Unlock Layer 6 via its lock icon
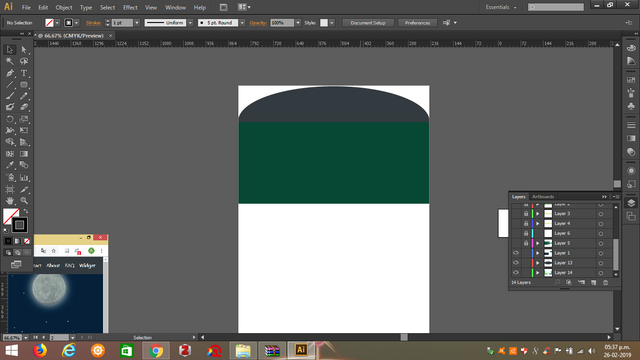Image resolution: width=640 pixels, height=360 pixels. point(526,233)
